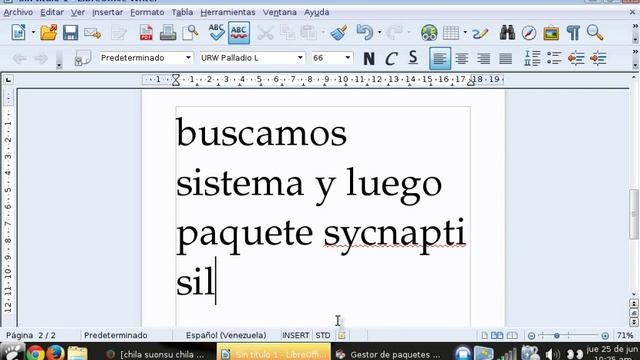Open the Herramientas menu
Viewport: 640px width, 360px height.
click(x=228, y=12)
